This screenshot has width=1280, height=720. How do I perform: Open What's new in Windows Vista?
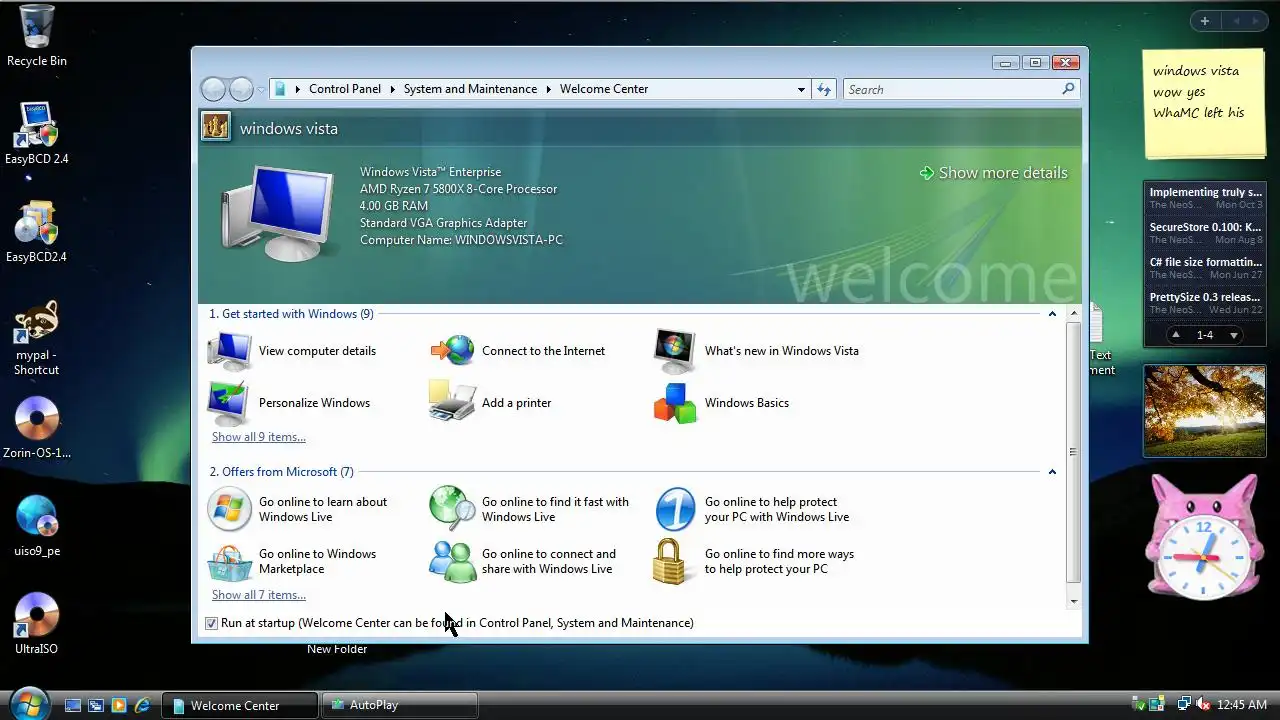click(756, 351)
